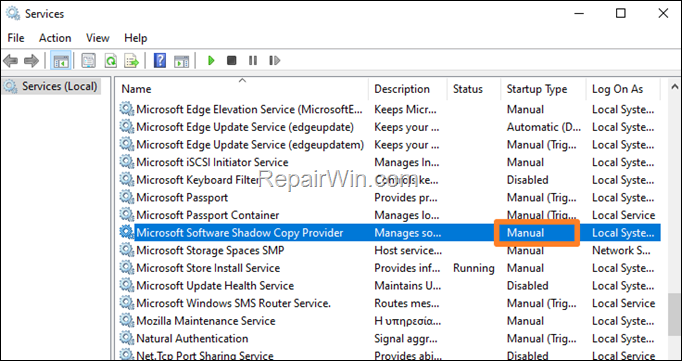682x361 pixels.
Task: Select Microsoft Passport service name
Action: (x=182, y=197)
